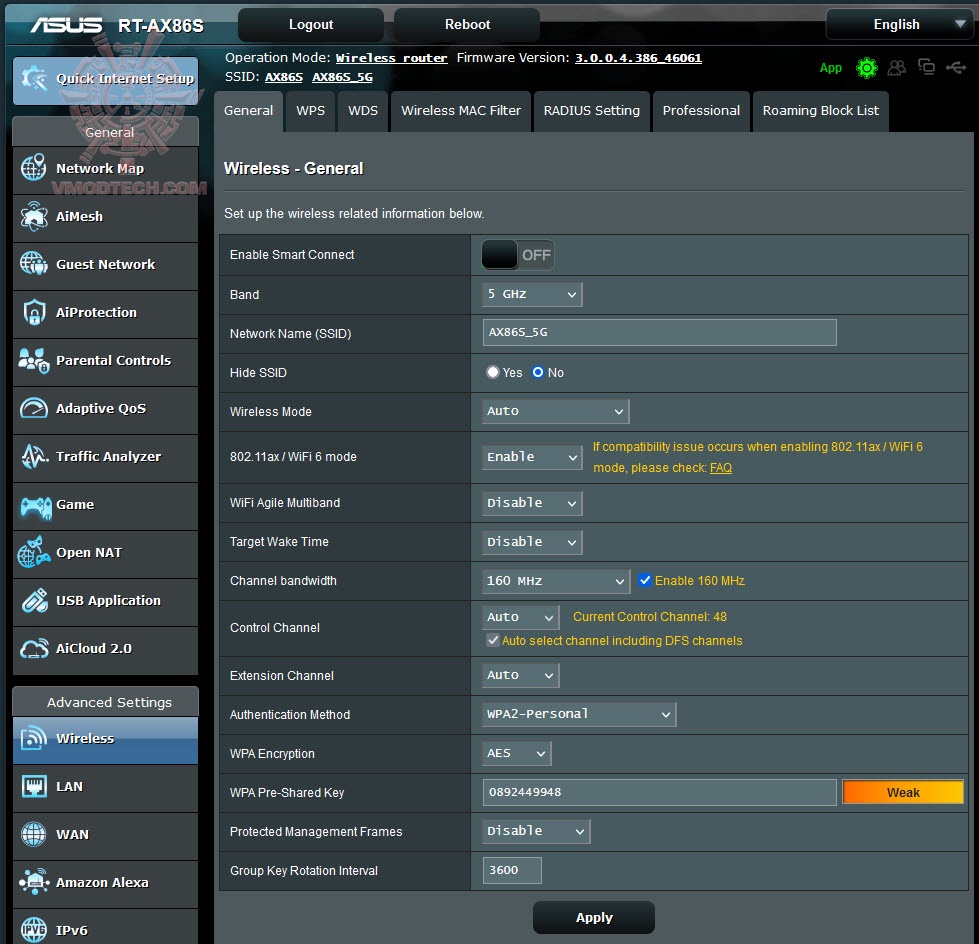
Task: Open the English language dropdown
Action: [x=898, y=24]
